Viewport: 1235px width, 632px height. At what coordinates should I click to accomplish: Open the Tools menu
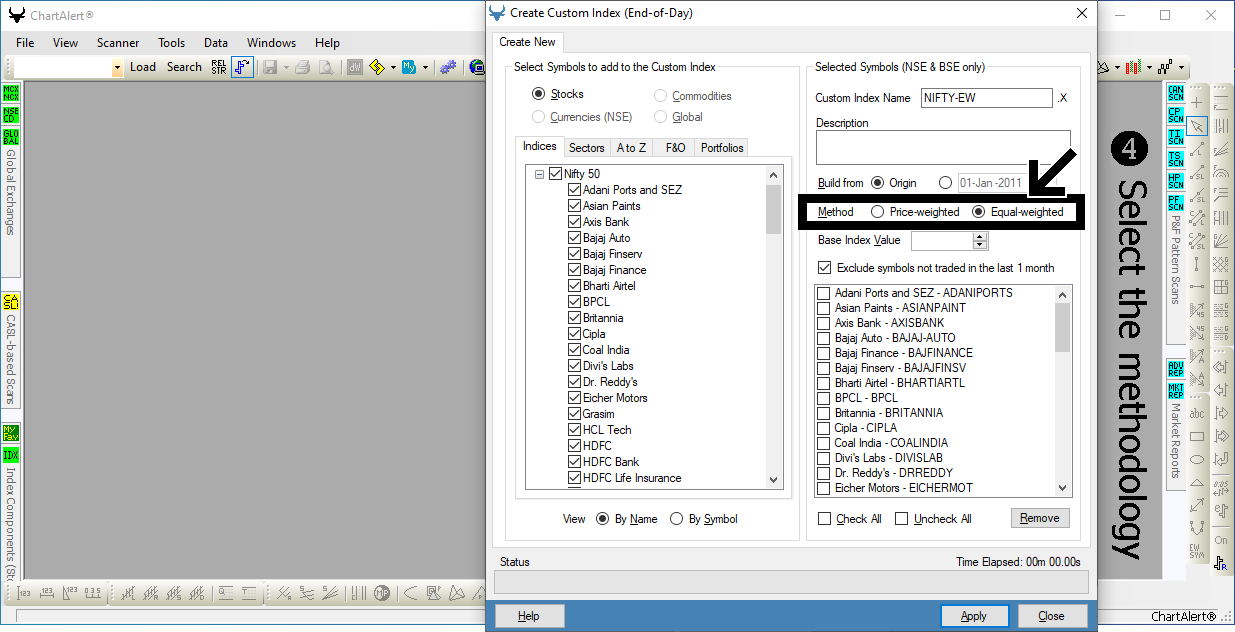pyautogui.click(x=172, y=43)
